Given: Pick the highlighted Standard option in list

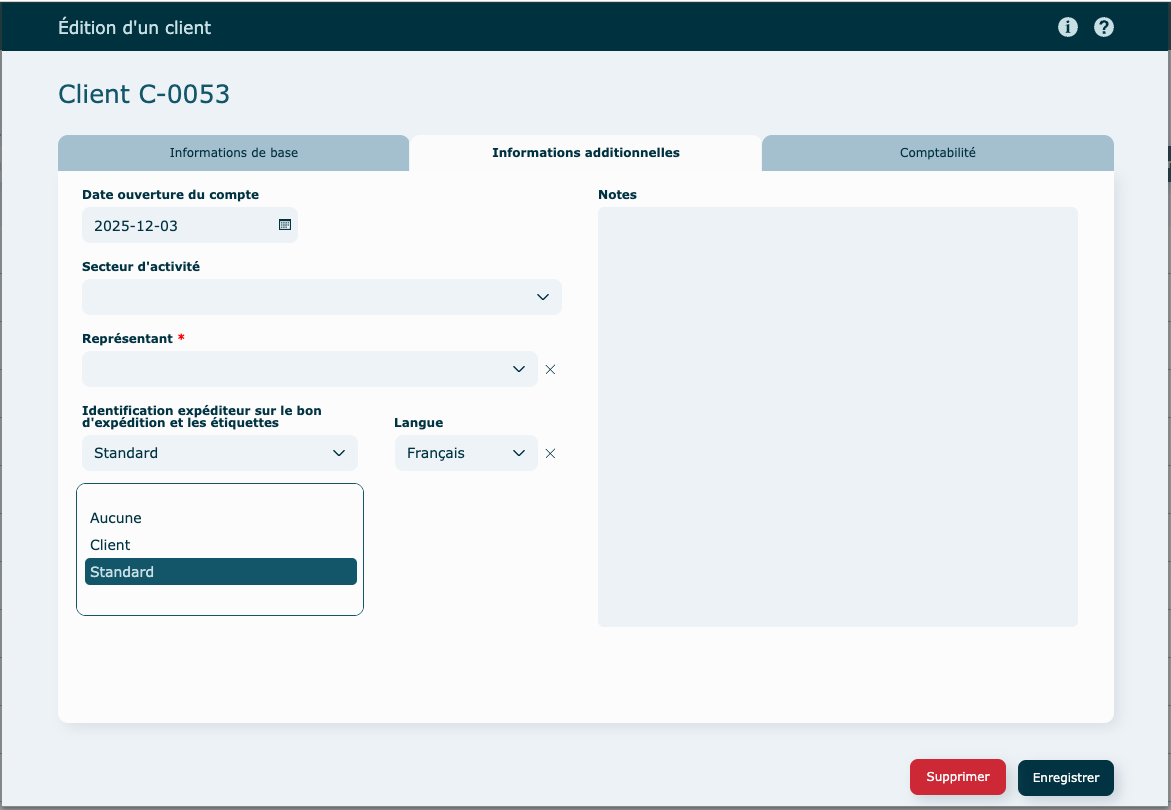Looking at the screenshot, I should coord(220,572).
